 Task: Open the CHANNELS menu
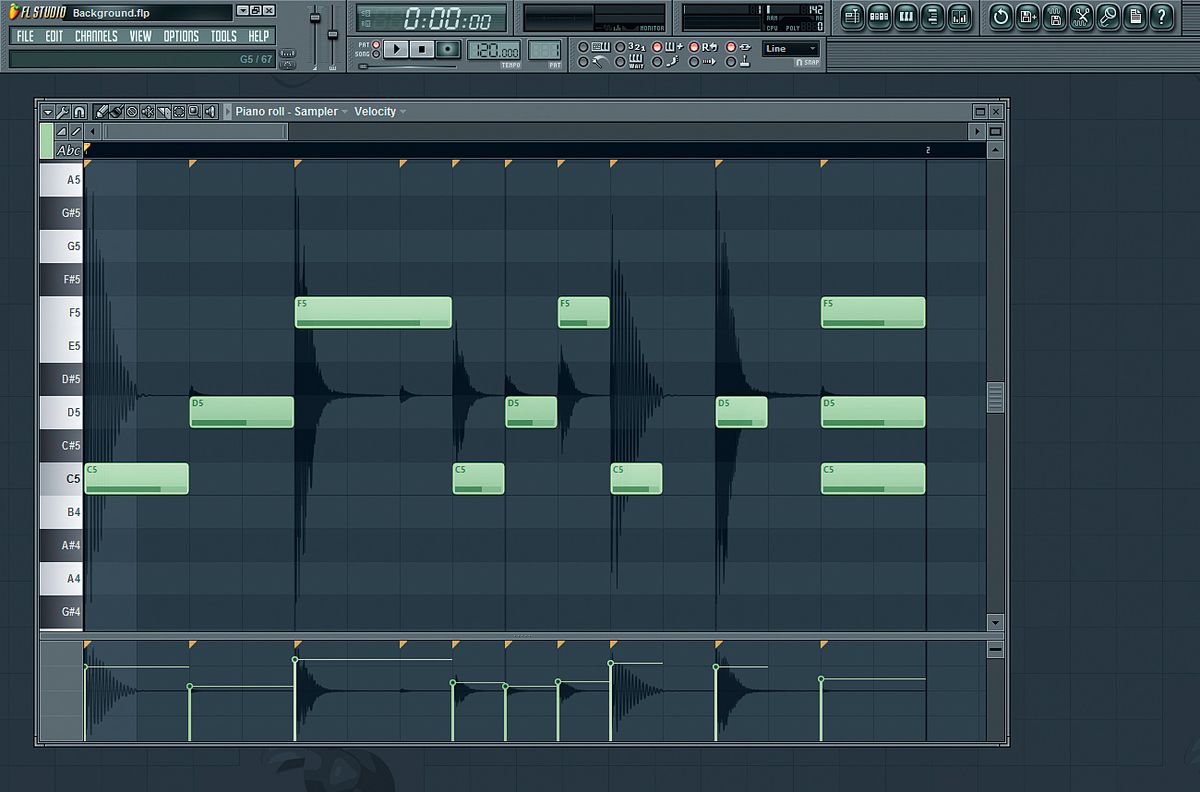coord(96,36)
